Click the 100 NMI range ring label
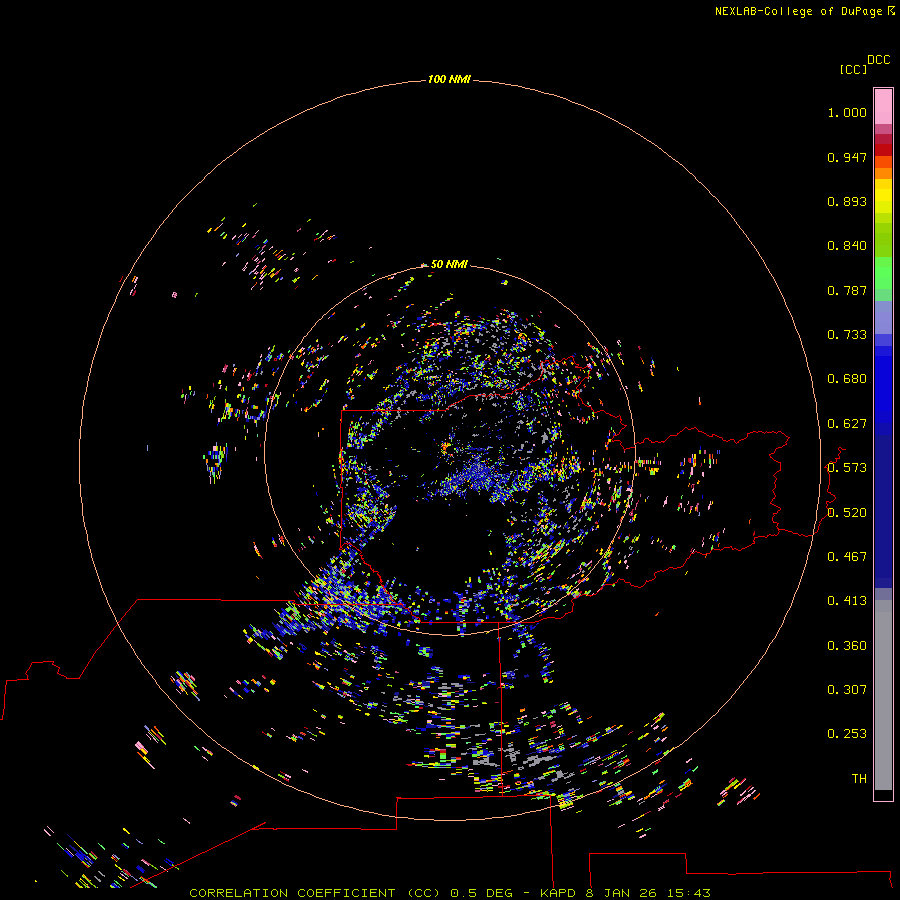The height and width of the screenshot is (900, 900). coord(449,79)
